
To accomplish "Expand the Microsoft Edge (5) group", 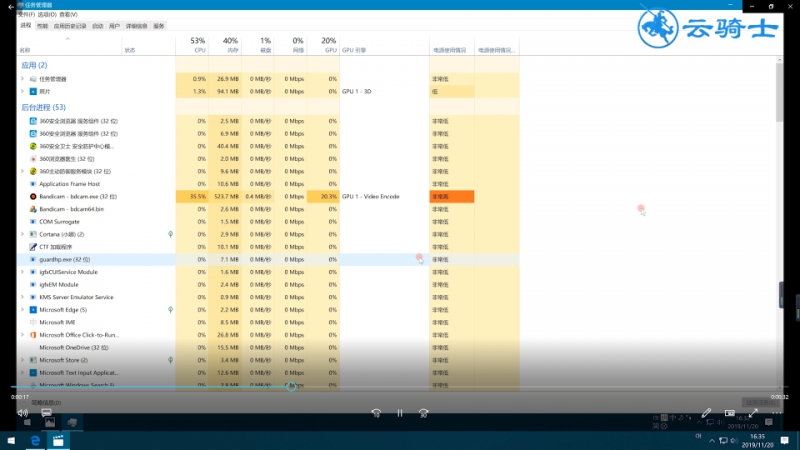I will pos(22,310).
